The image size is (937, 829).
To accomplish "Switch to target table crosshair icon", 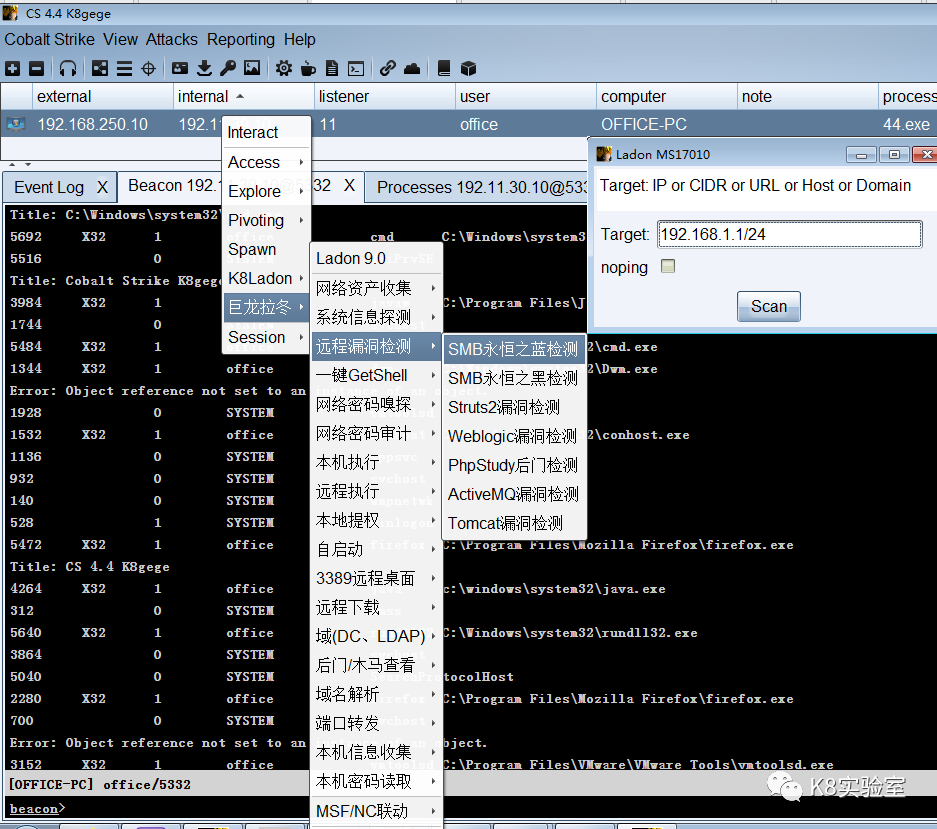I will 148,69.
